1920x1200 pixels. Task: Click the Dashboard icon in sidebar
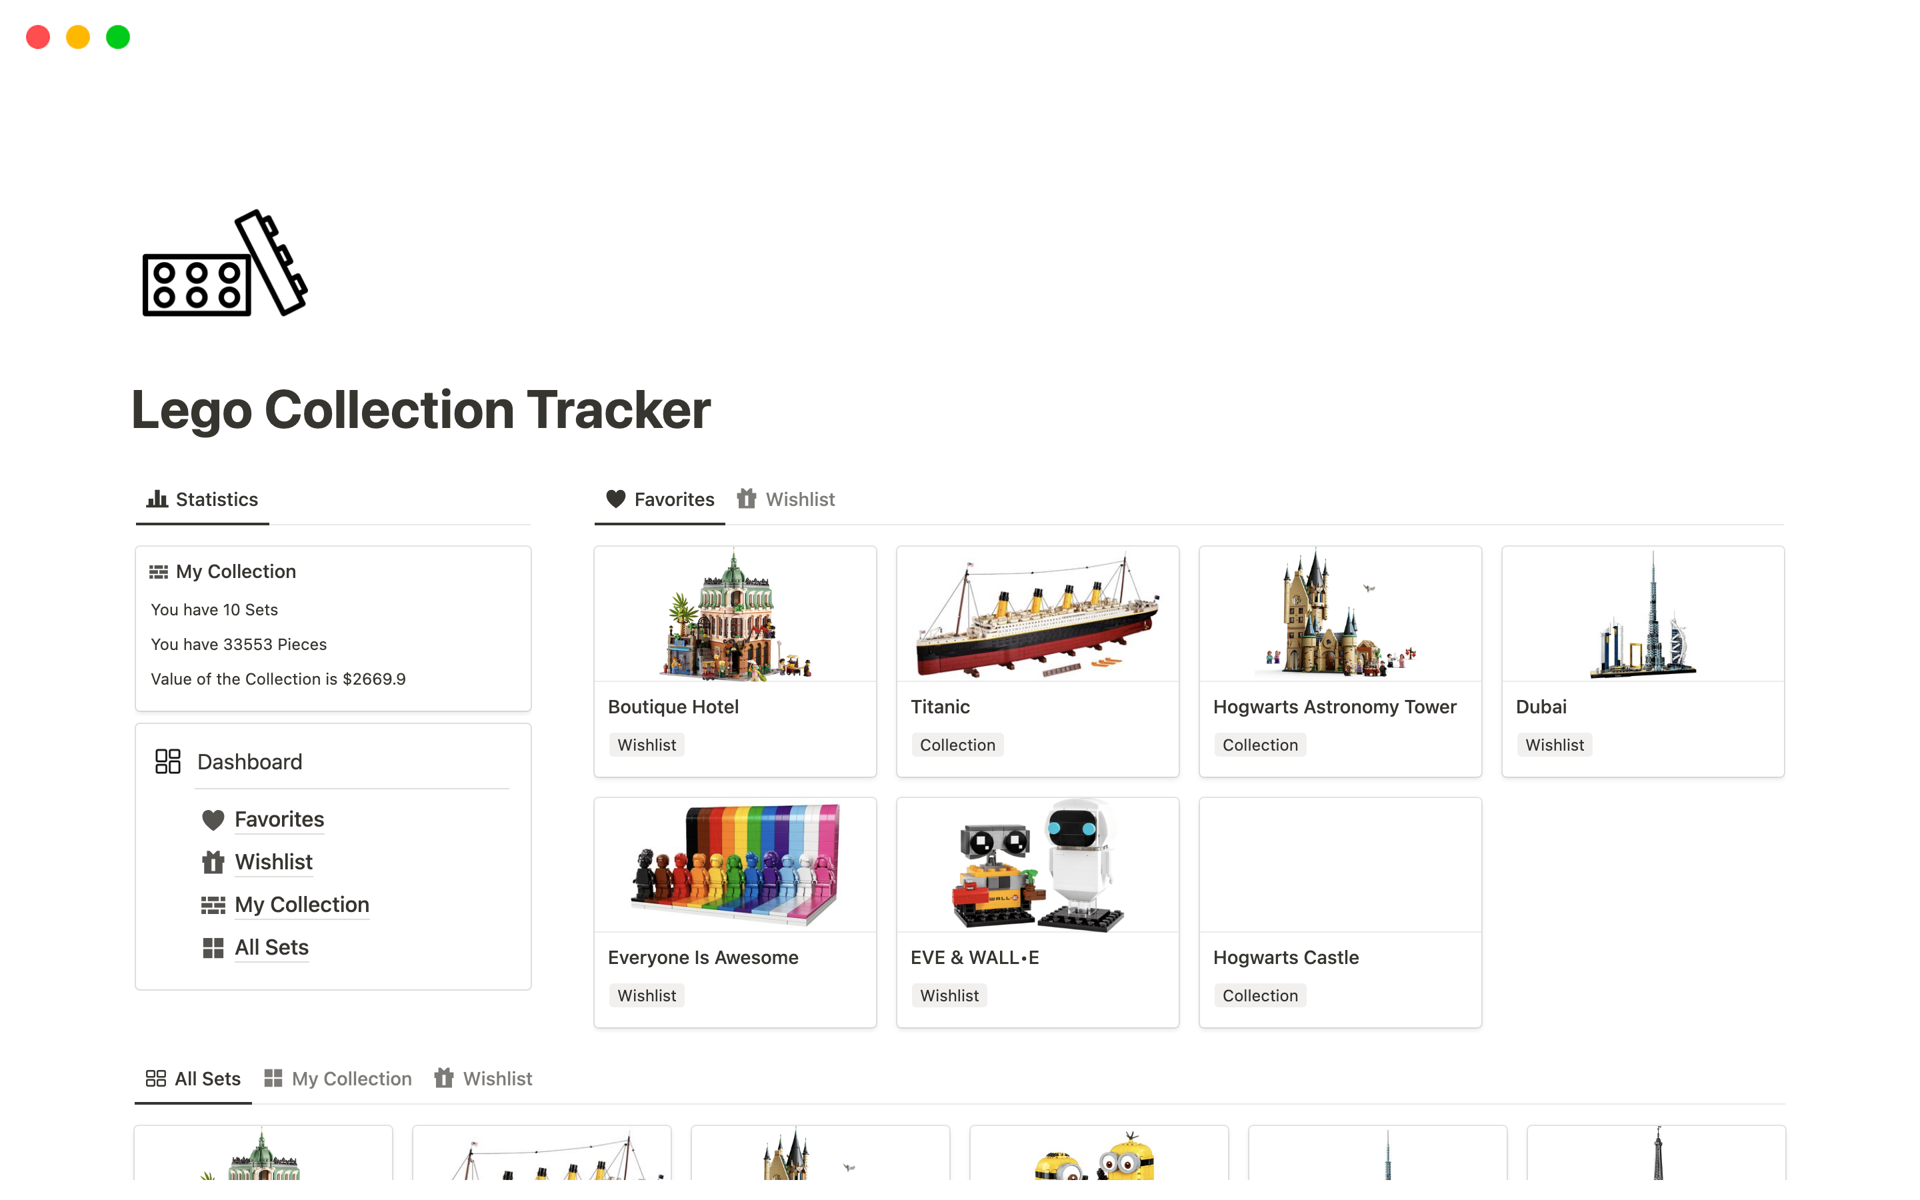coord(166,760)
